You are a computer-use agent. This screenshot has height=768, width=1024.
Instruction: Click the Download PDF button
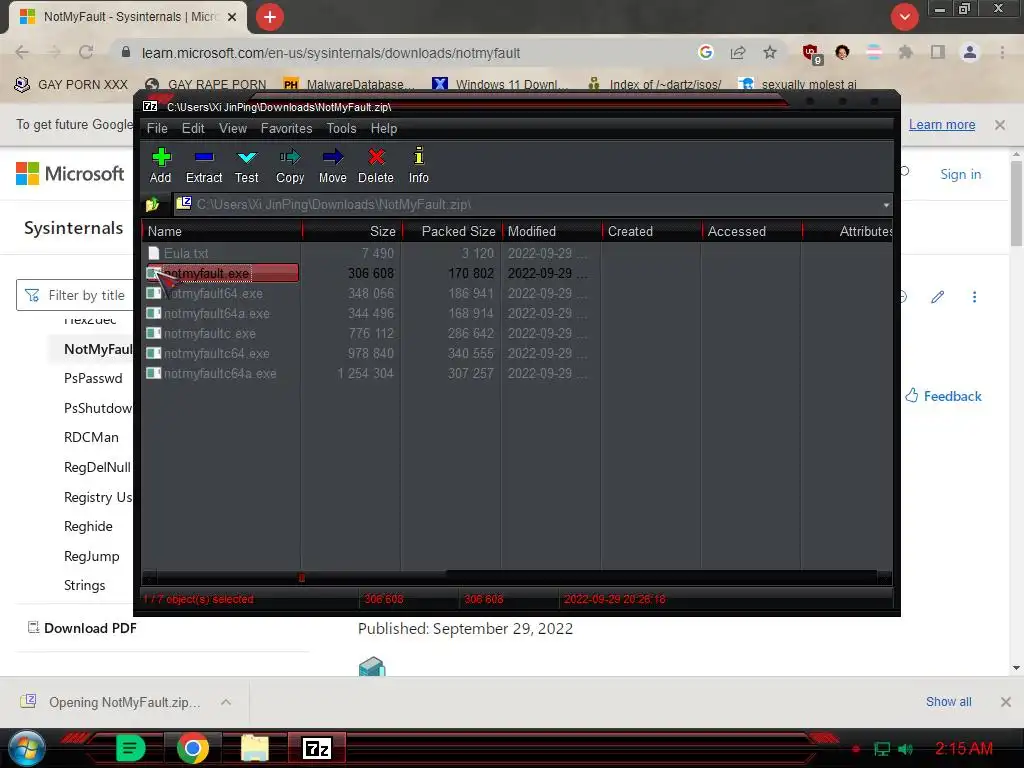coord(82,628)
